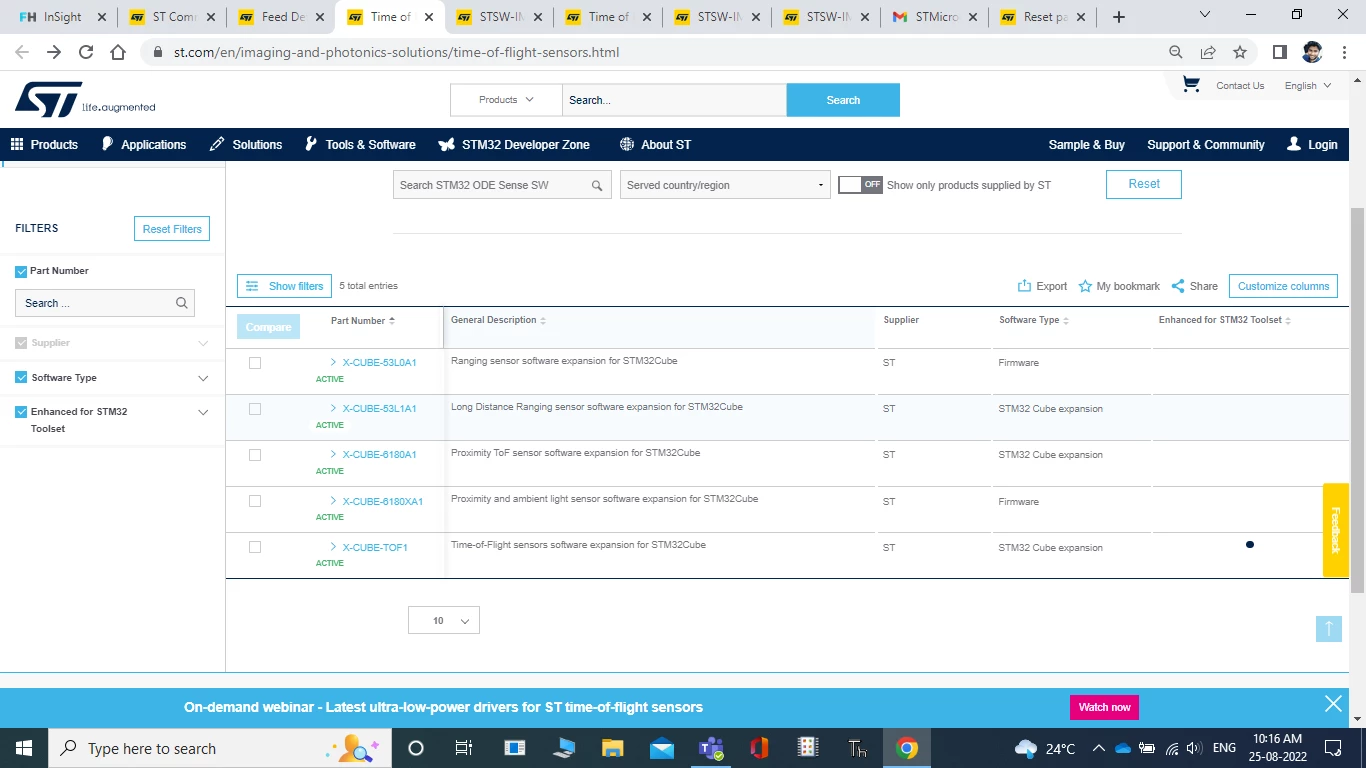
Task: Click the scroll-to-top arrow button
Action: click(x=1329, y=628)
